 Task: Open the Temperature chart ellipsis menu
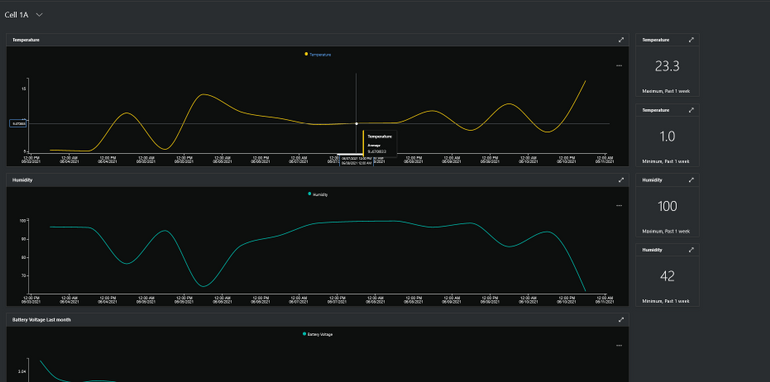tap(619, 65)
